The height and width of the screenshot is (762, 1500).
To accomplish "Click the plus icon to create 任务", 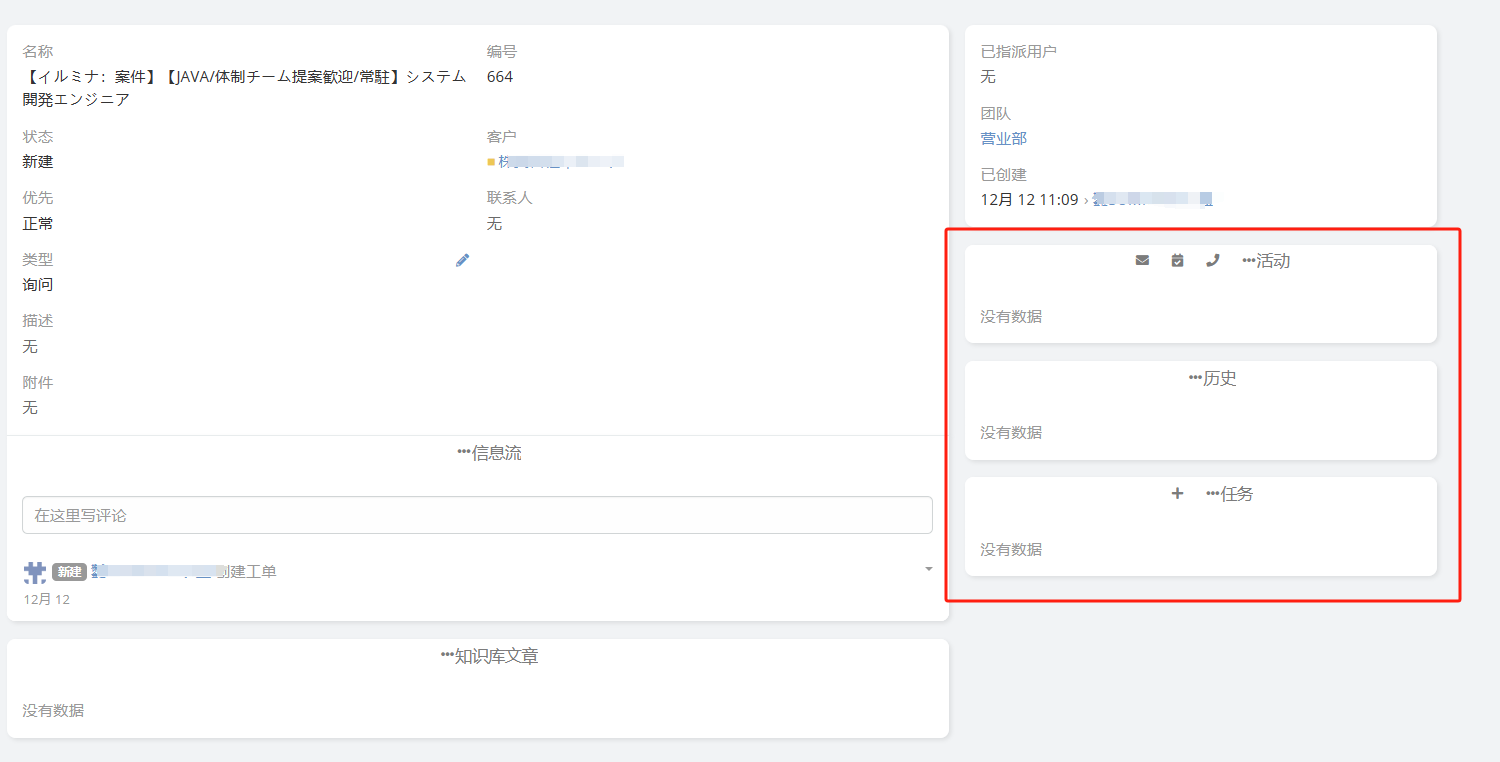I will (x=1177, y=493).
